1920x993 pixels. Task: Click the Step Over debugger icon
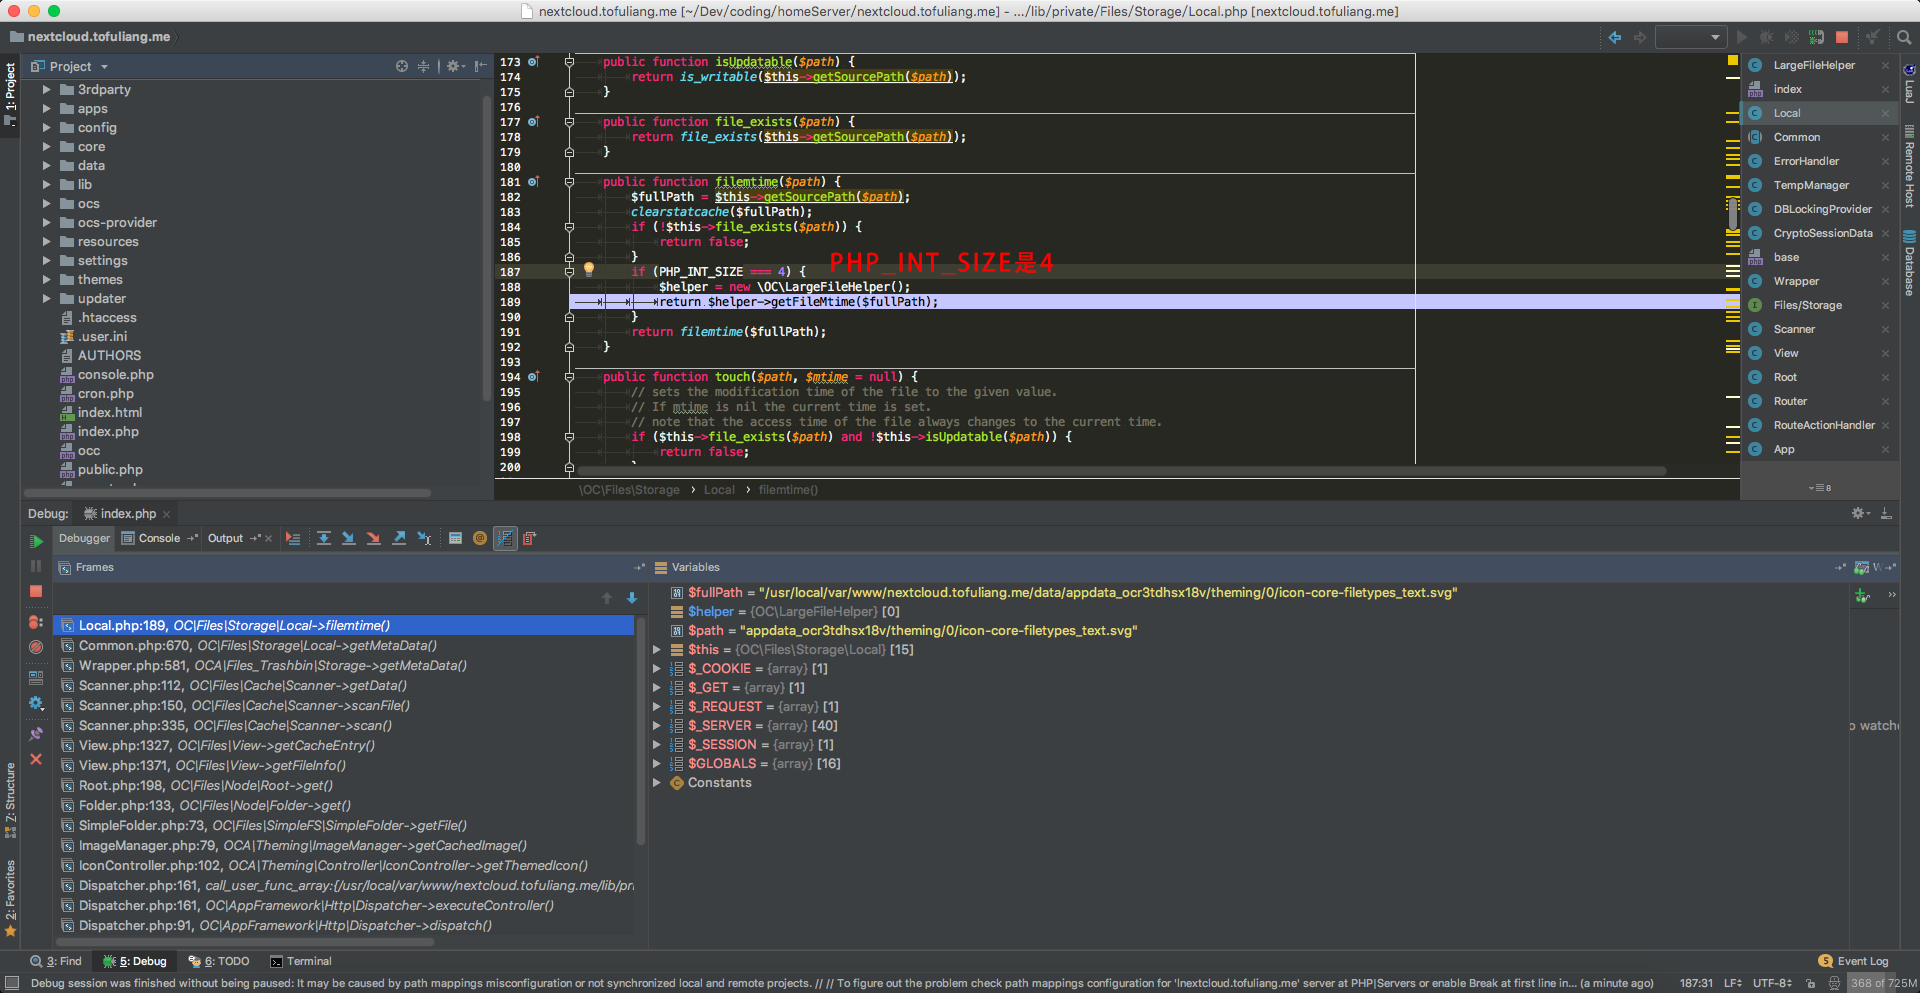[x=324, y=538]
